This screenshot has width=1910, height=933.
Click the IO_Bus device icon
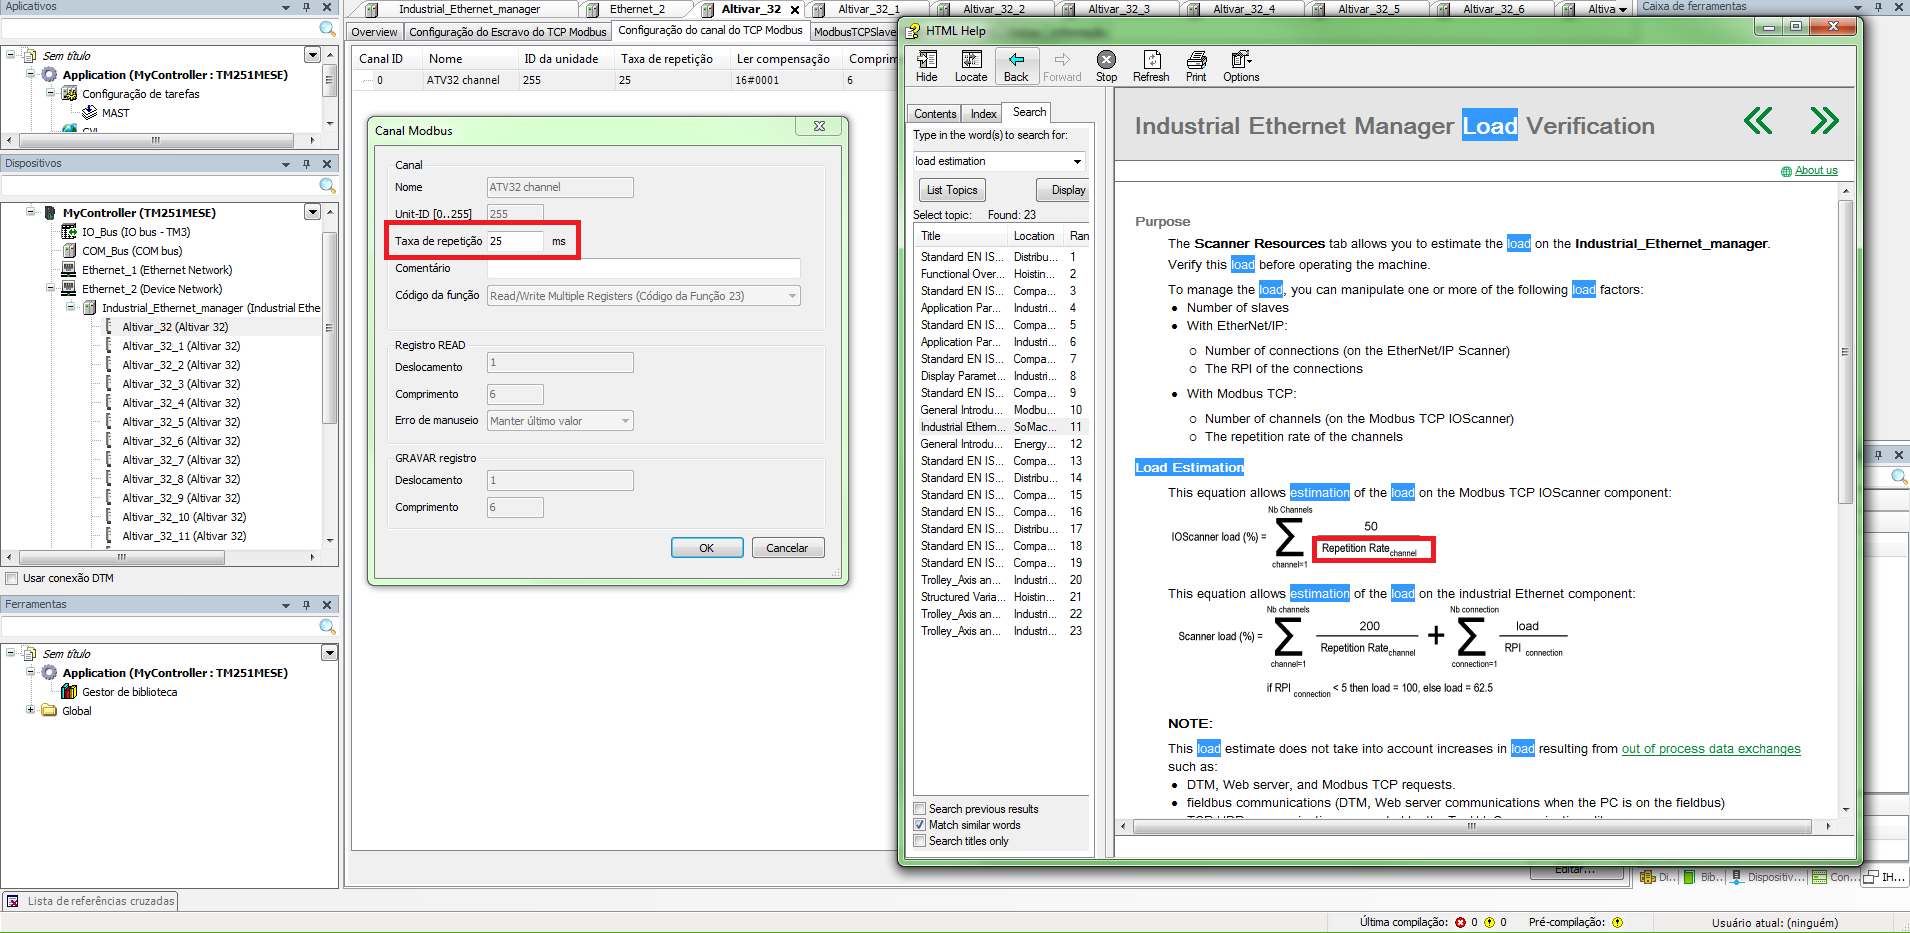pyautogui.click(x=69, y=232)
